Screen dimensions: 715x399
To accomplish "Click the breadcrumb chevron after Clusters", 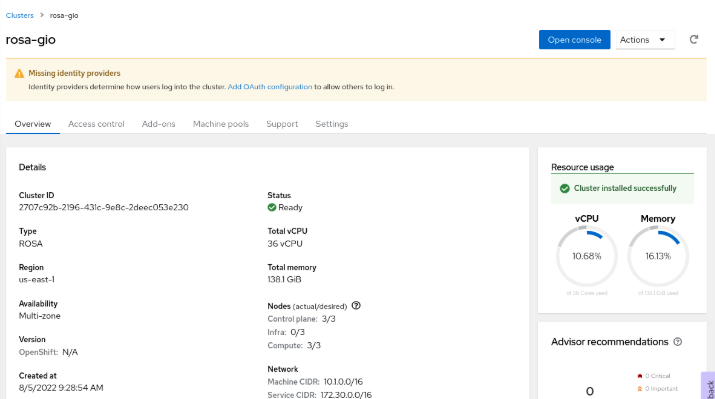I will coord(41,15).
